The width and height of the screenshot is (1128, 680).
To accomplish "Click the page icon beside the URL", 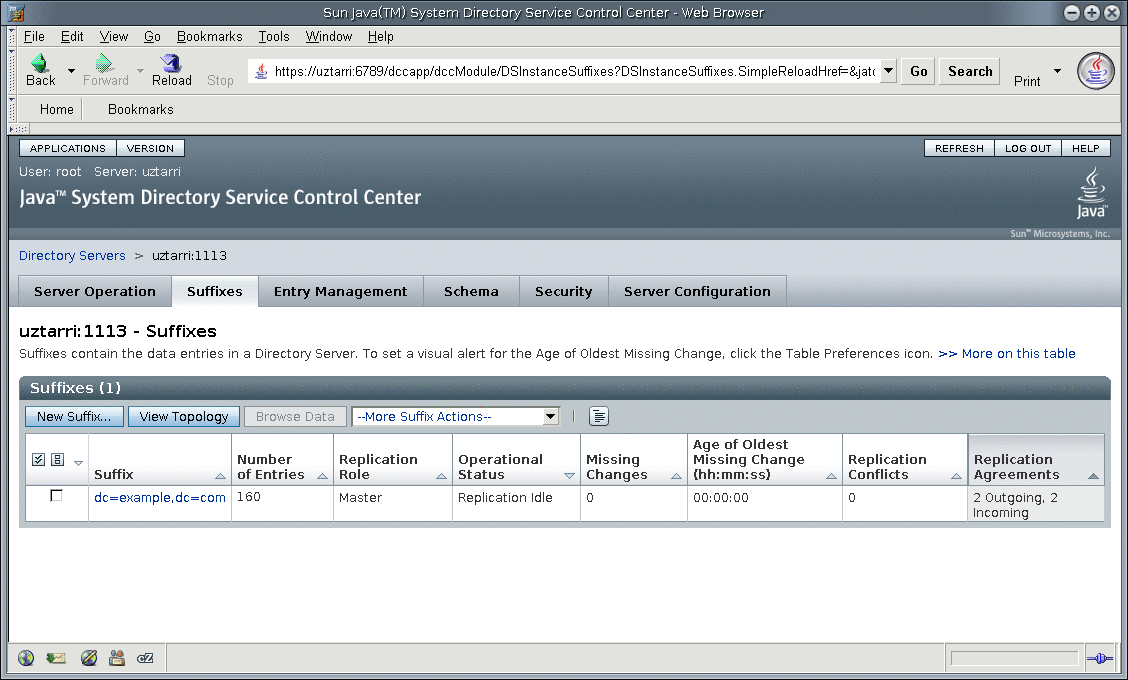I will click(262, 71).
